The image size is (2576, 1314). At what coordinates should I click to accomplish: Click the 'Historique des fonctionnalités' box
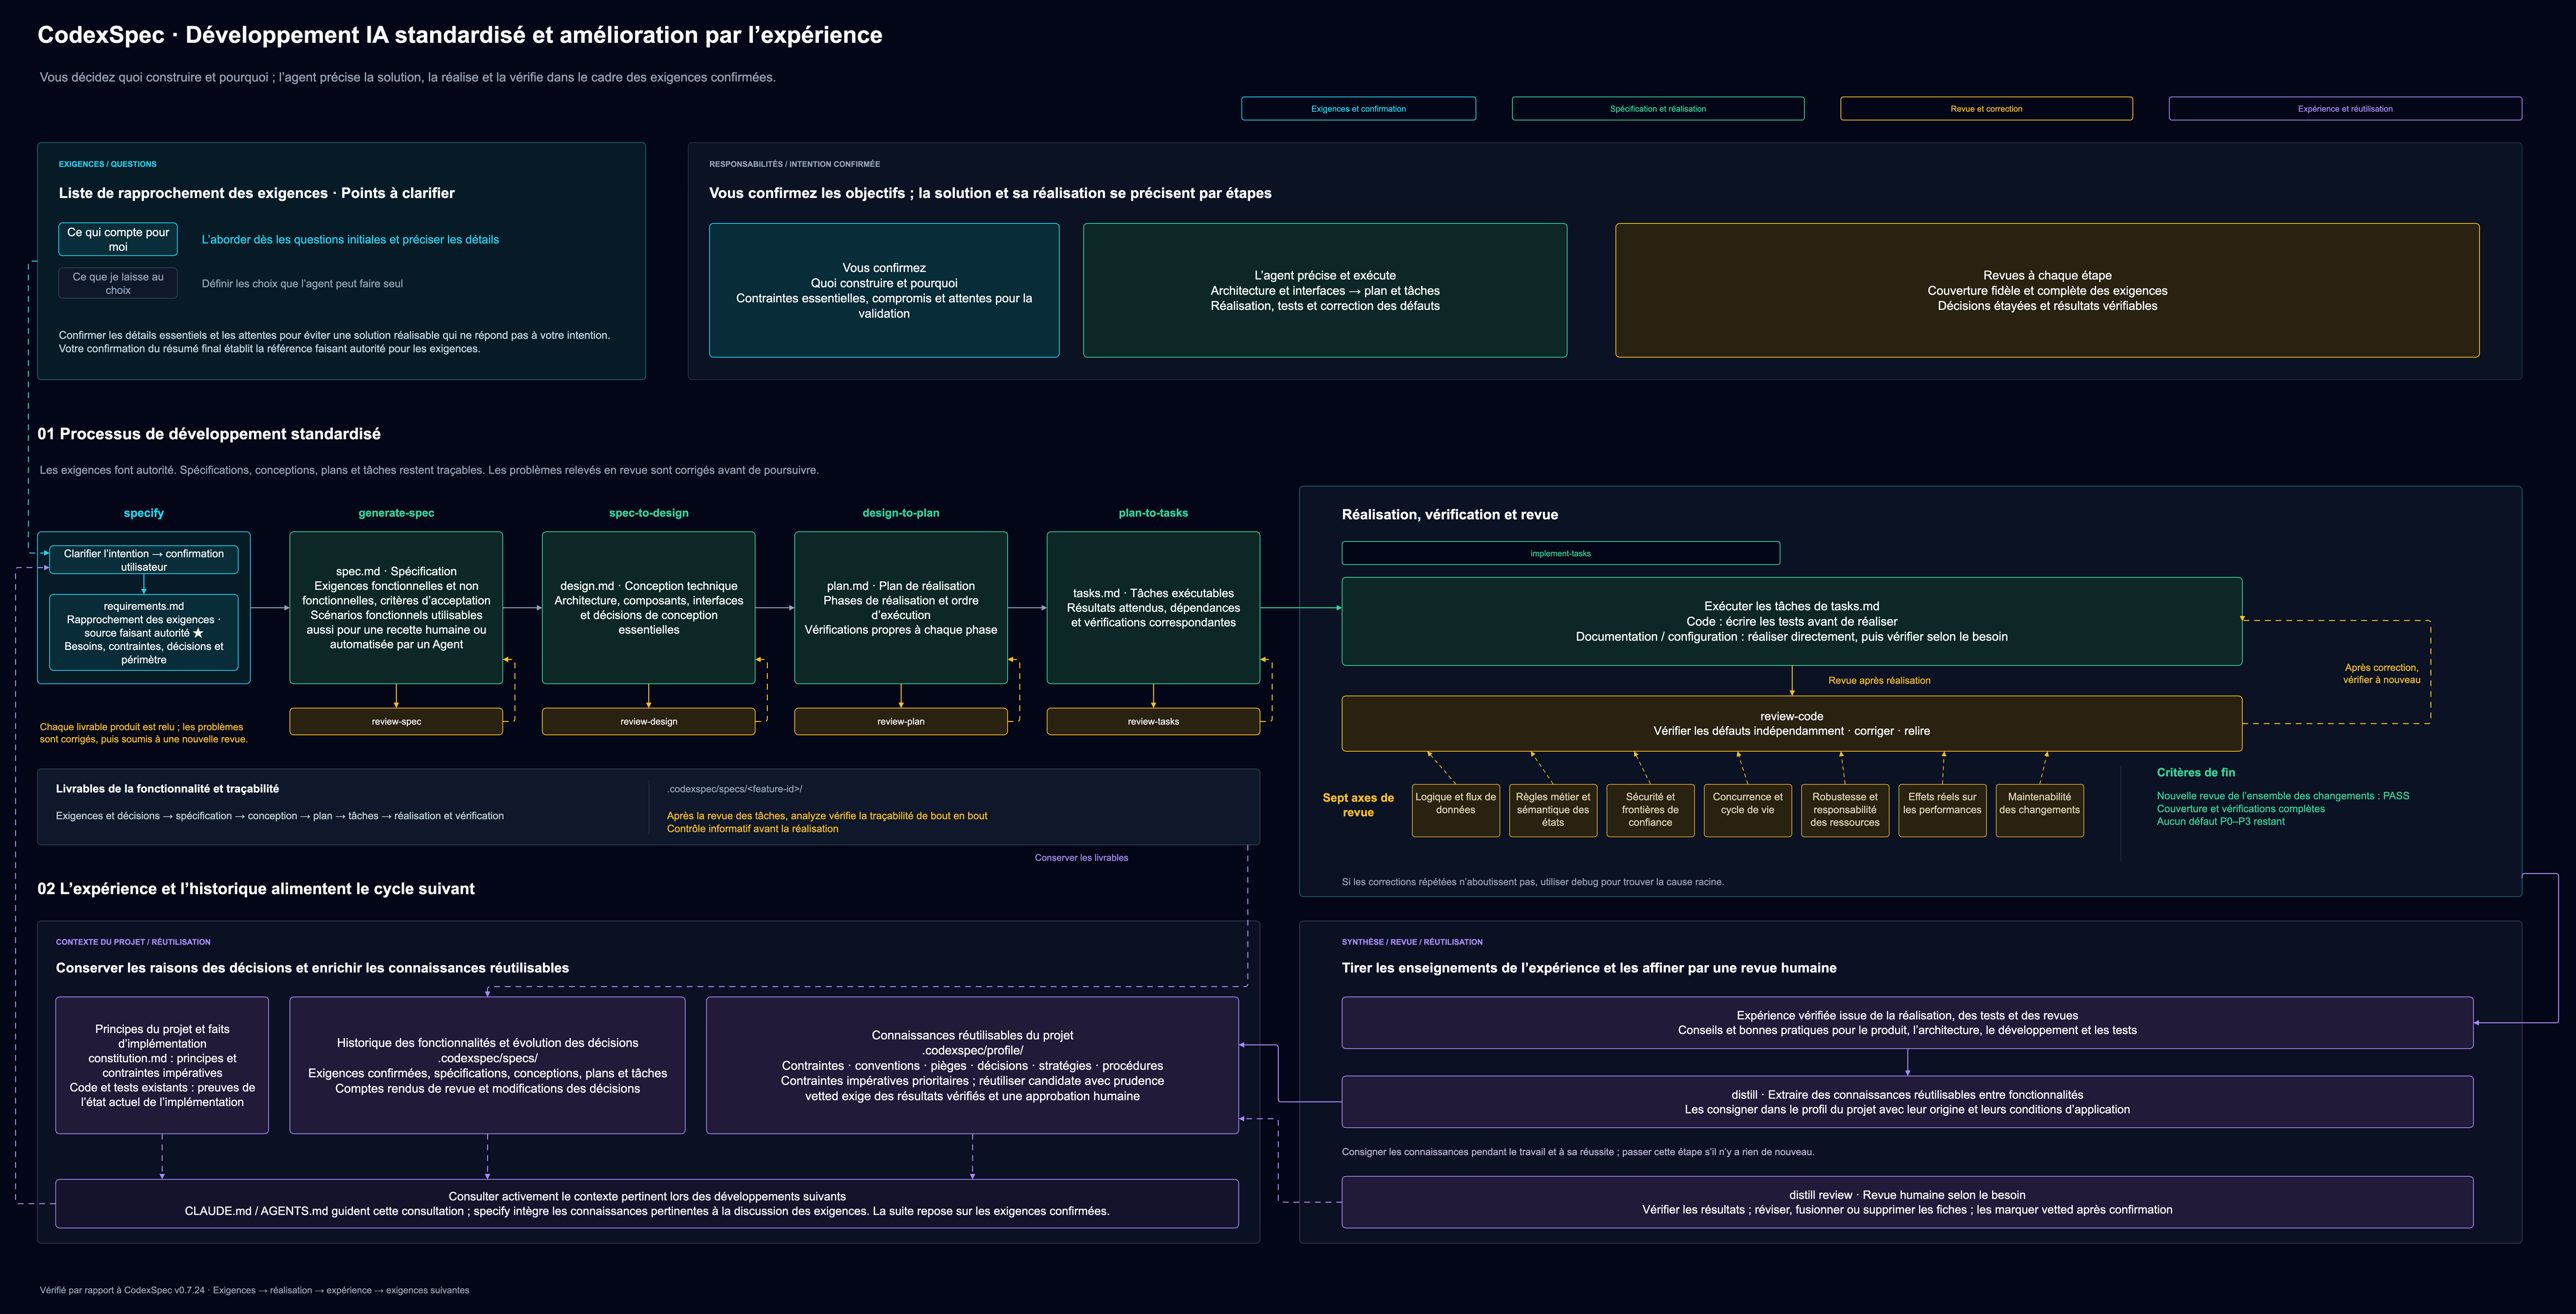pyautogui.click(x=487, y=1065)
